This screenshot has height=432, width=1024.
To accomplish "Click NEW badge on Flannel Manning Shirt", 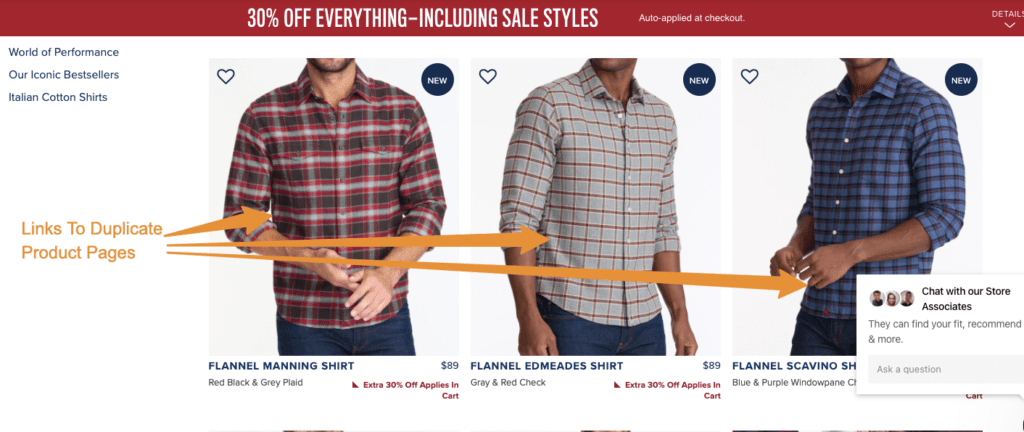I will [x=437, y=80].
